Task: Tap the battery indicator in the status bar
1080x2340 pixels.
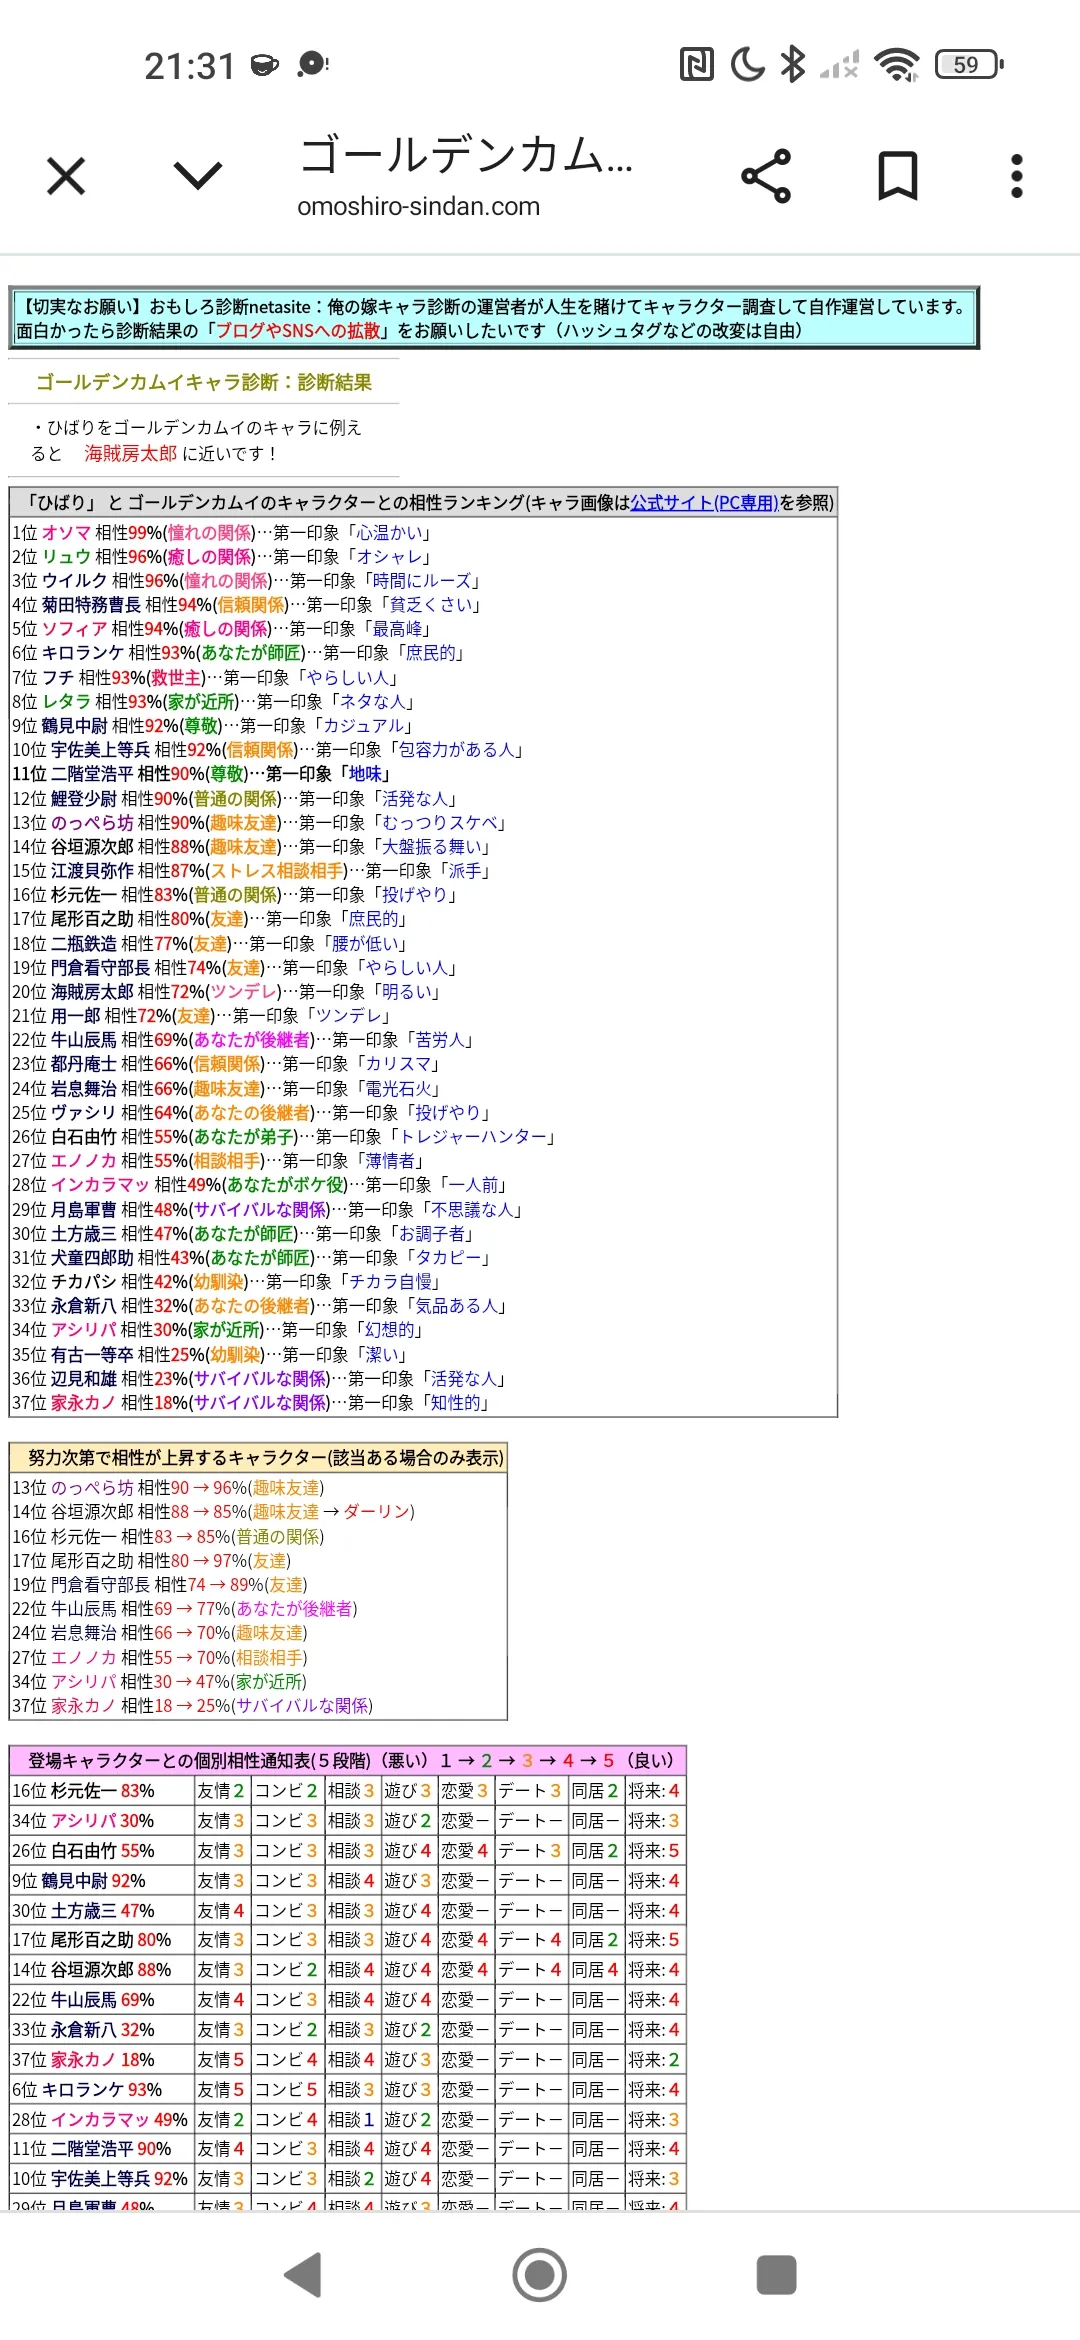Action: click(x=969, y=65)
